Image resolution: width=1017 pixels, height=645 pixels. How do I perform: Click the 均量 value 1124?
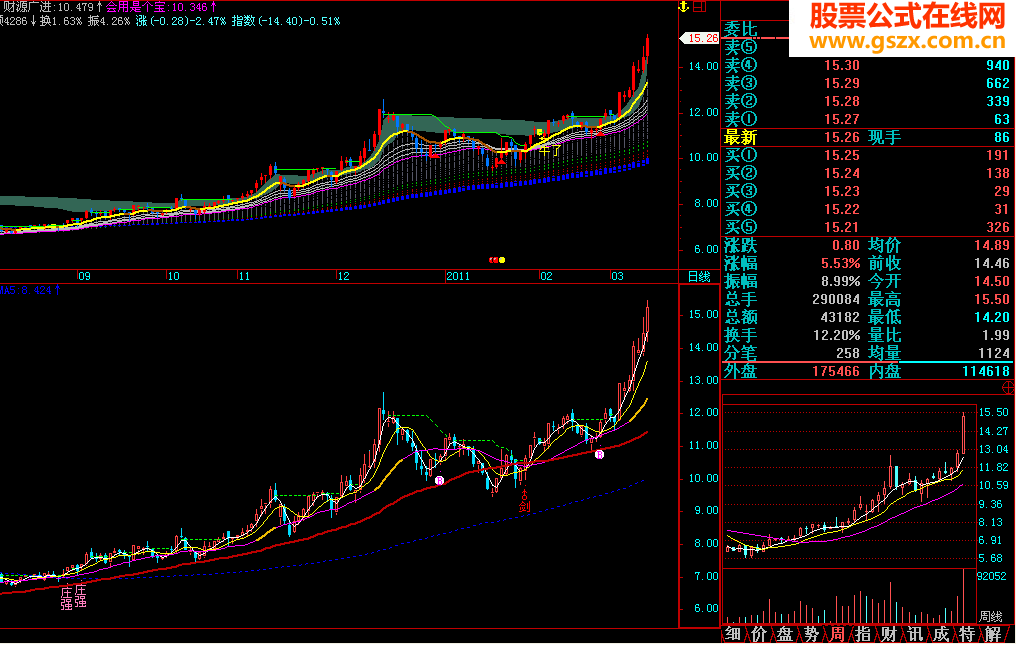(994, 354)
